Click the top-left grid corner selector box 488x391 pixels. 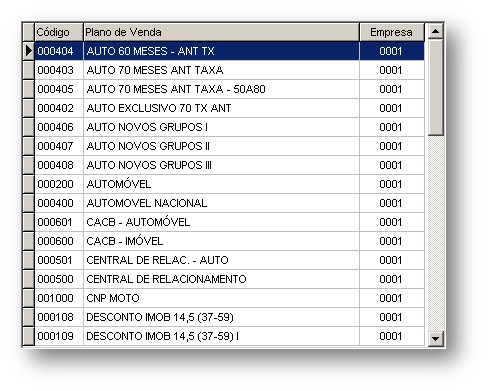coord(28,32)
